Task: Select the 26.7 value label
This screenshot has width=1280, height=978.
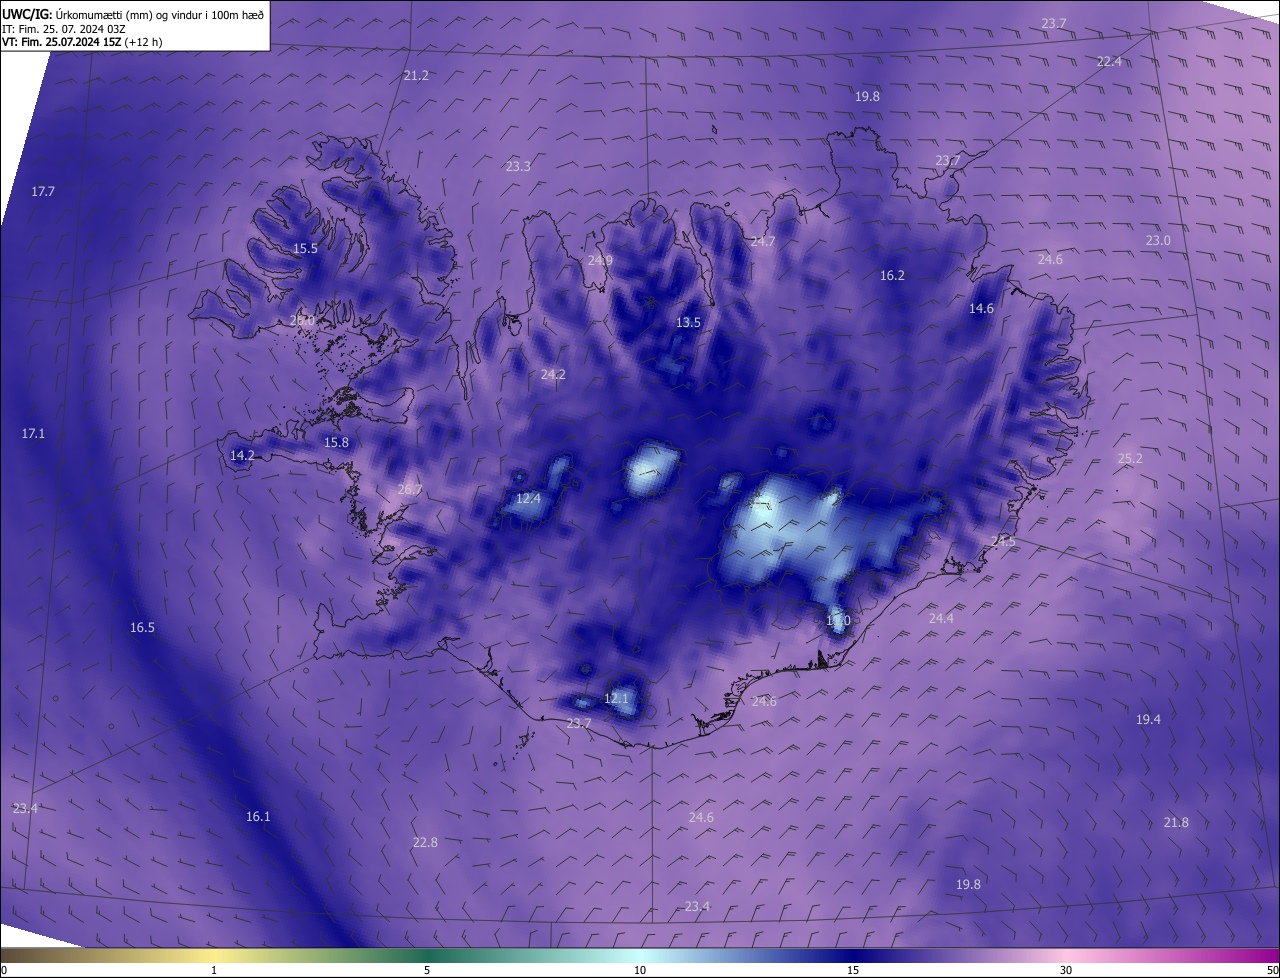Action: coord(410,489)
